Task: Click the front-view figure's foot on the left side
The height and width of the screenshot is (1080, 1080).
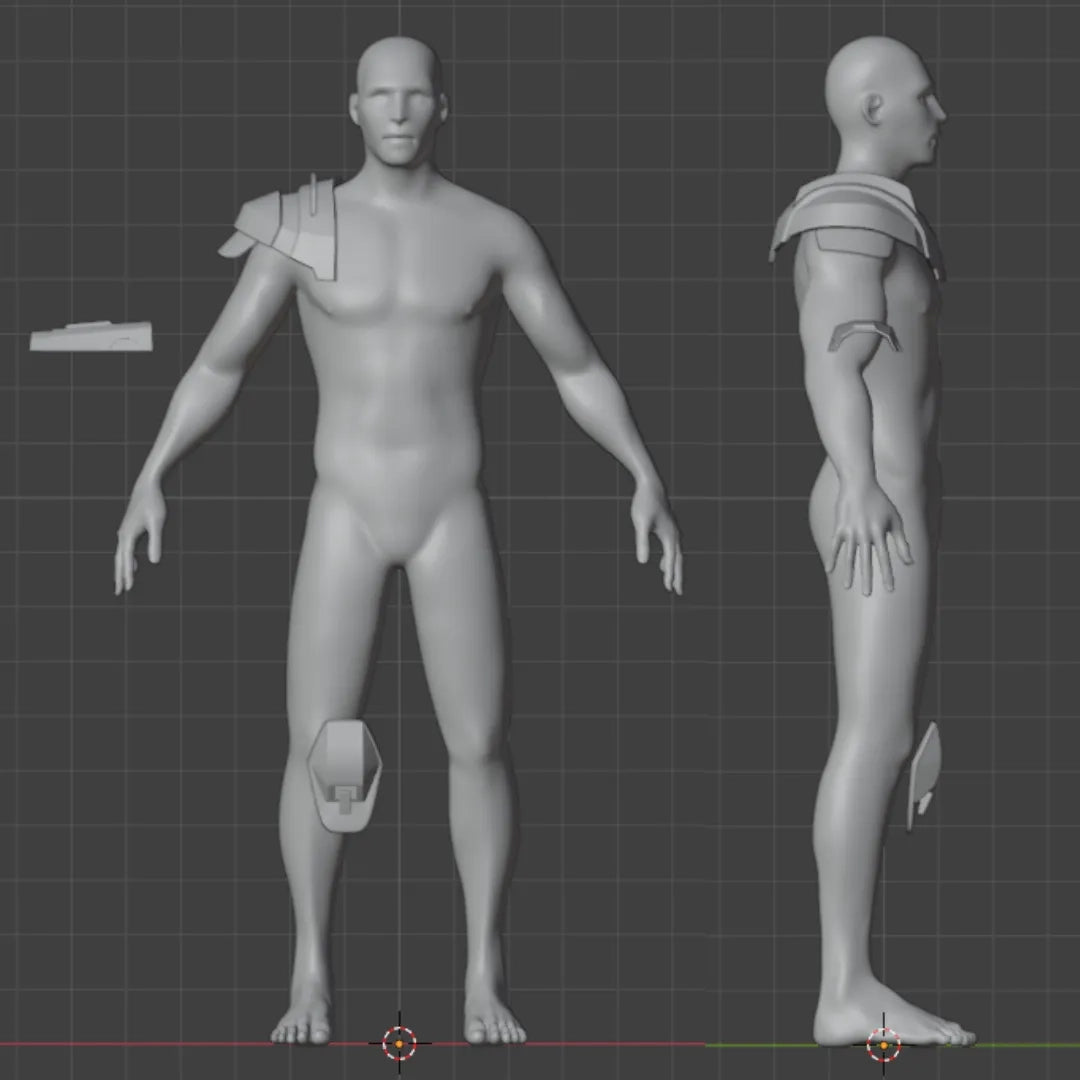Action: [x=302, y=1020]
